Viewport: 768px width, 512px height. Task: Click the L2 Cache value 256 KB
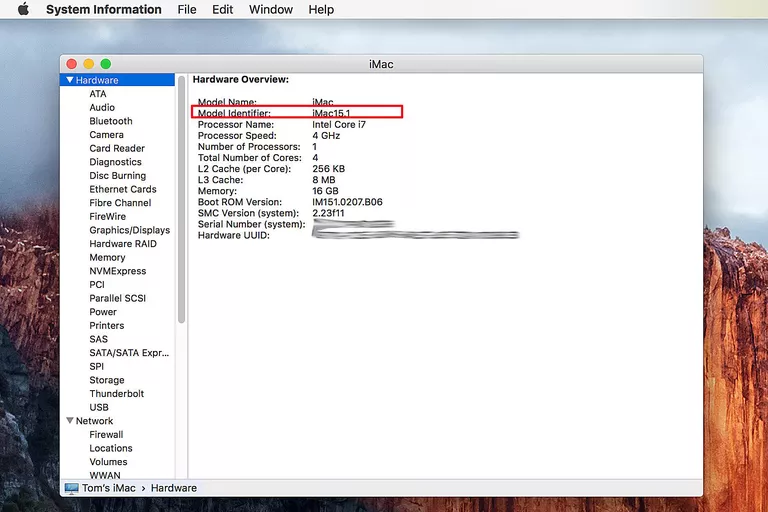click(329, 169)
